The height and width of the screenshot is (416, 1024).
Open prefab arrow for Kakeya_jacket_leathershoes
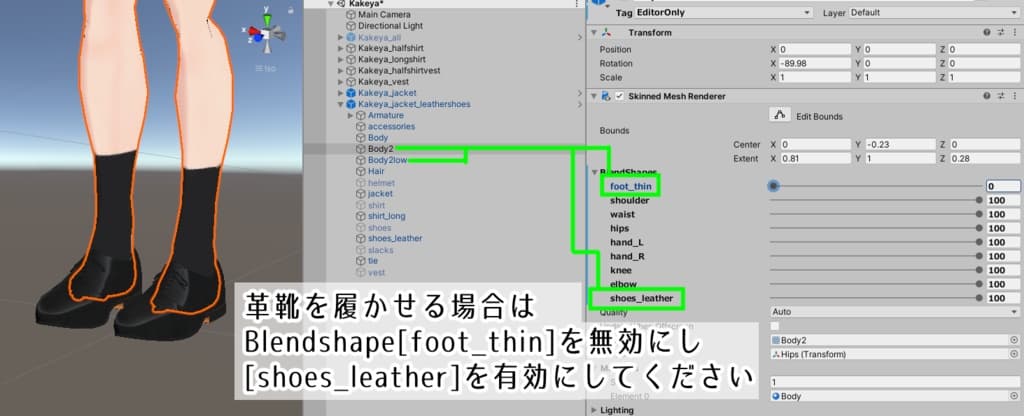(x=580, y=104)
